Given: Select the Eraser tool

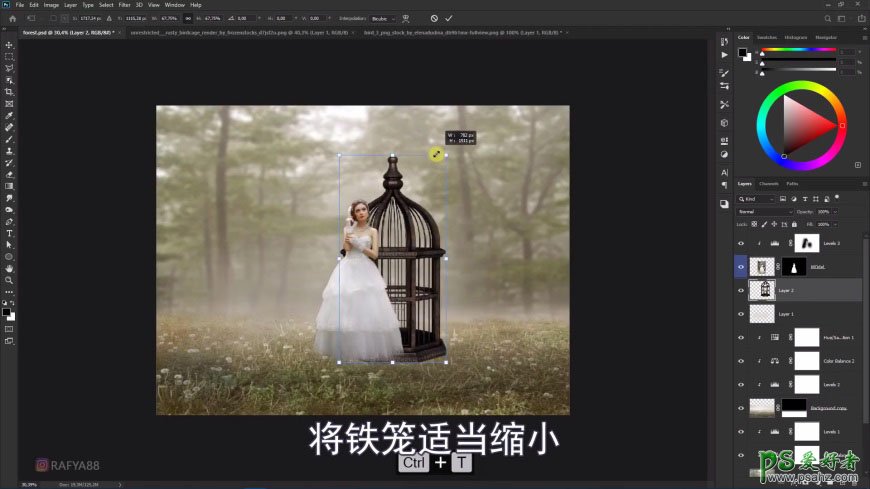Looking at the screenshot, I should click(9, 174).
